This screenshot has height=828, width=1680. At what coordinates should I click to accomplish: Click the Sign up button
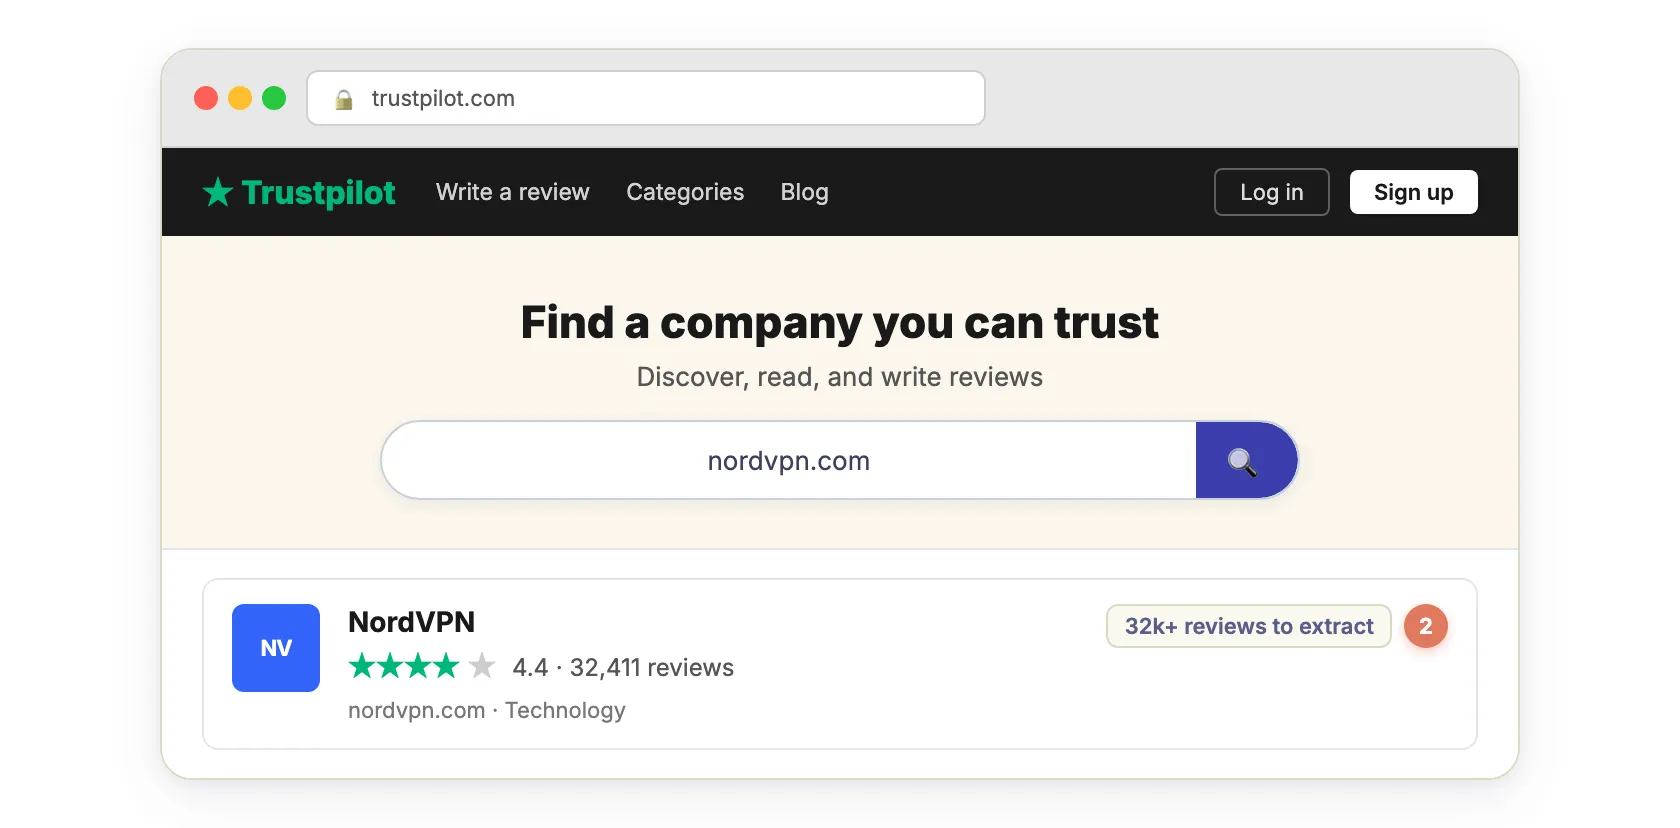1413,192
